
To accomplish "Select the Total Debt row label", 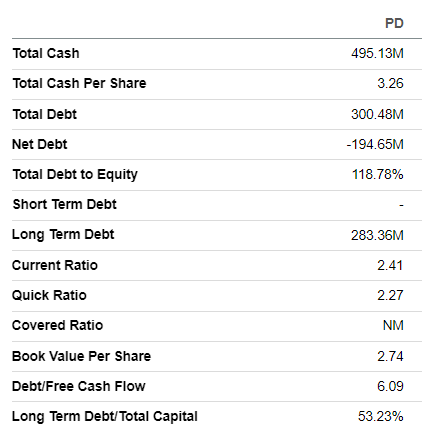I will point(45,114).
